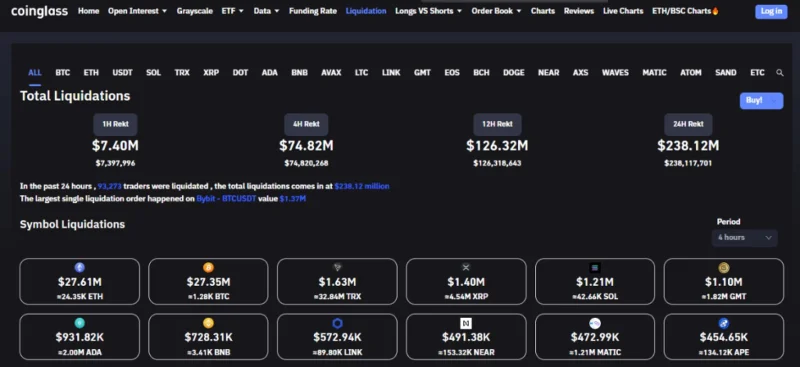Select the 12H Rekt button

(497, 124)
